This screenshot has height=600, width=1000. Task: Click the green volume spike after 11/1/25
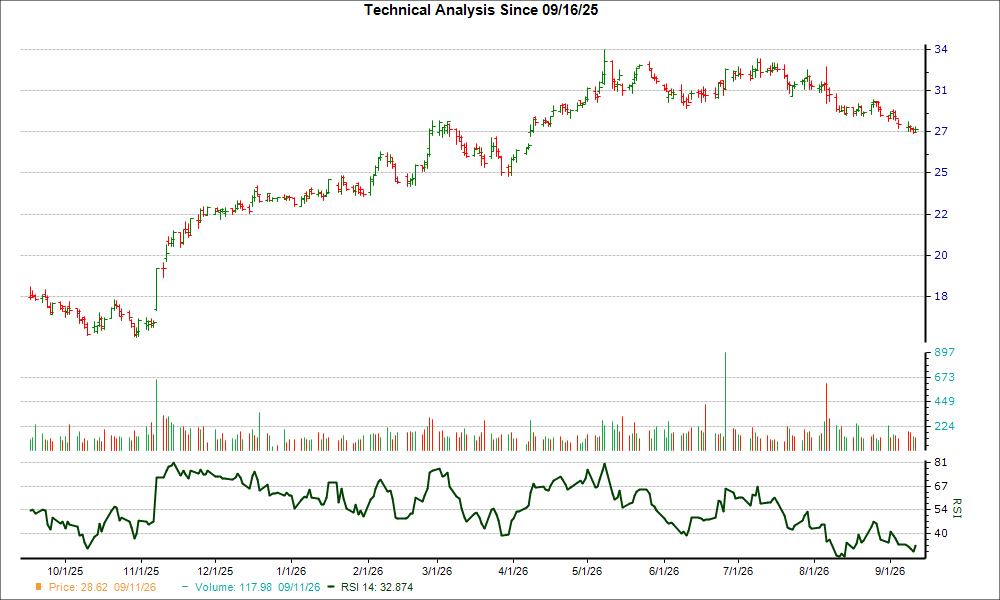tap(156, 415)
